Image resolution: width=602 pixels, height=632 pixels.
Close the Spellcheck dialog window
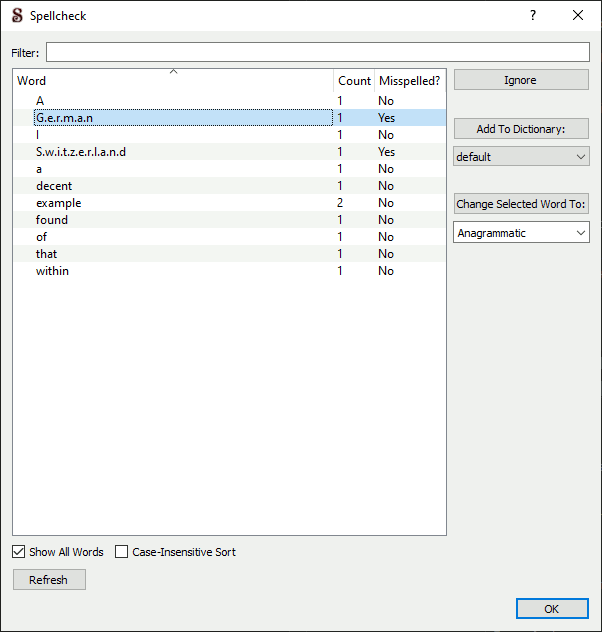(x=578, y=16)
